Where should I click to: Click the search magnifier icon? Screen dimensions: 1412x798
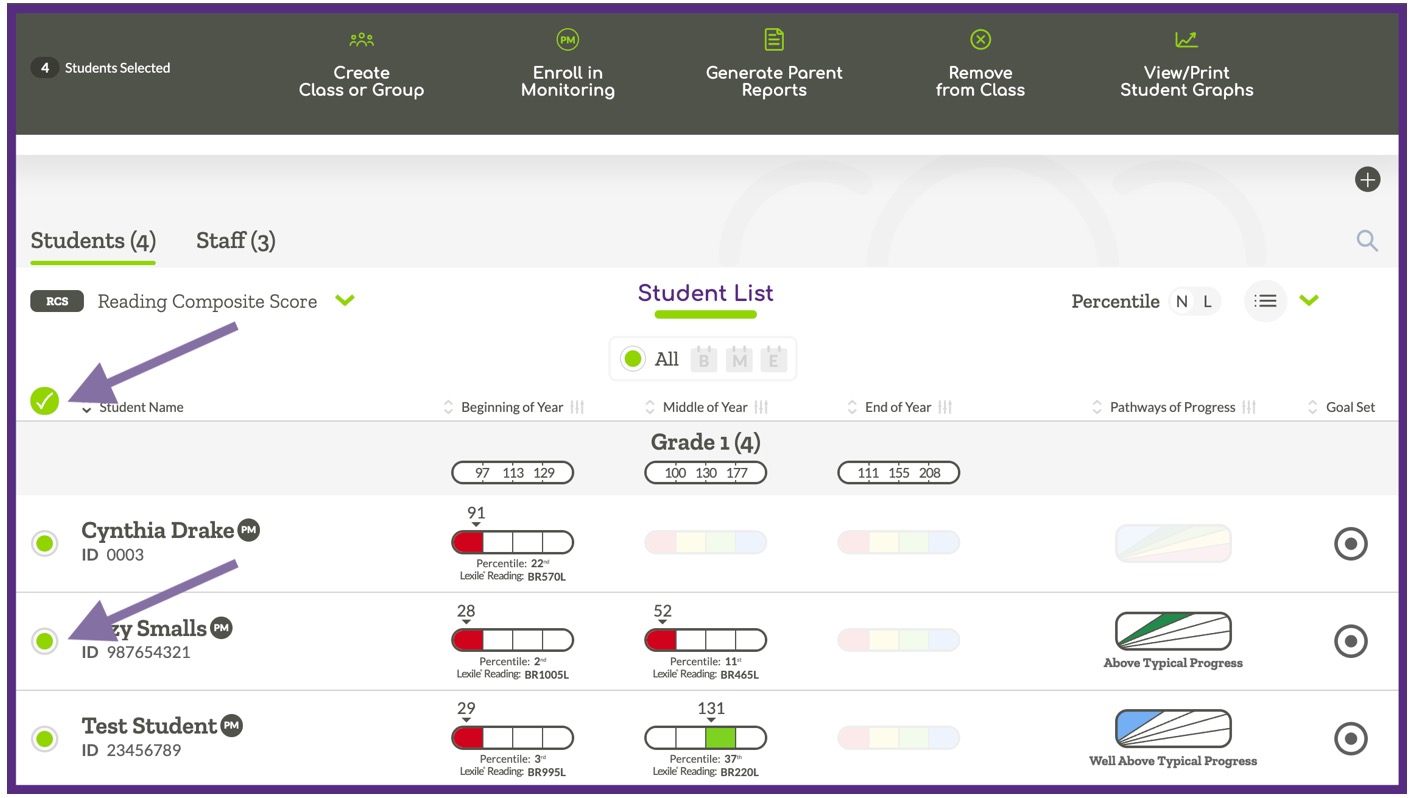pos(1366,240)
